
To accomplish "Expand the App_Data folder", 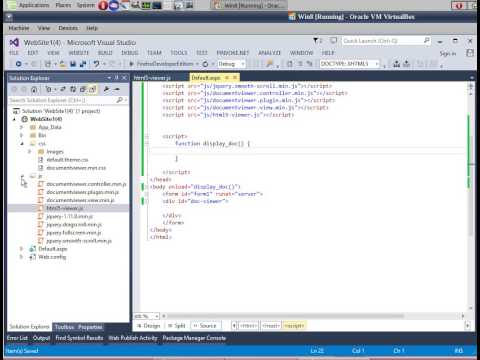I will (x=22, y=127).
